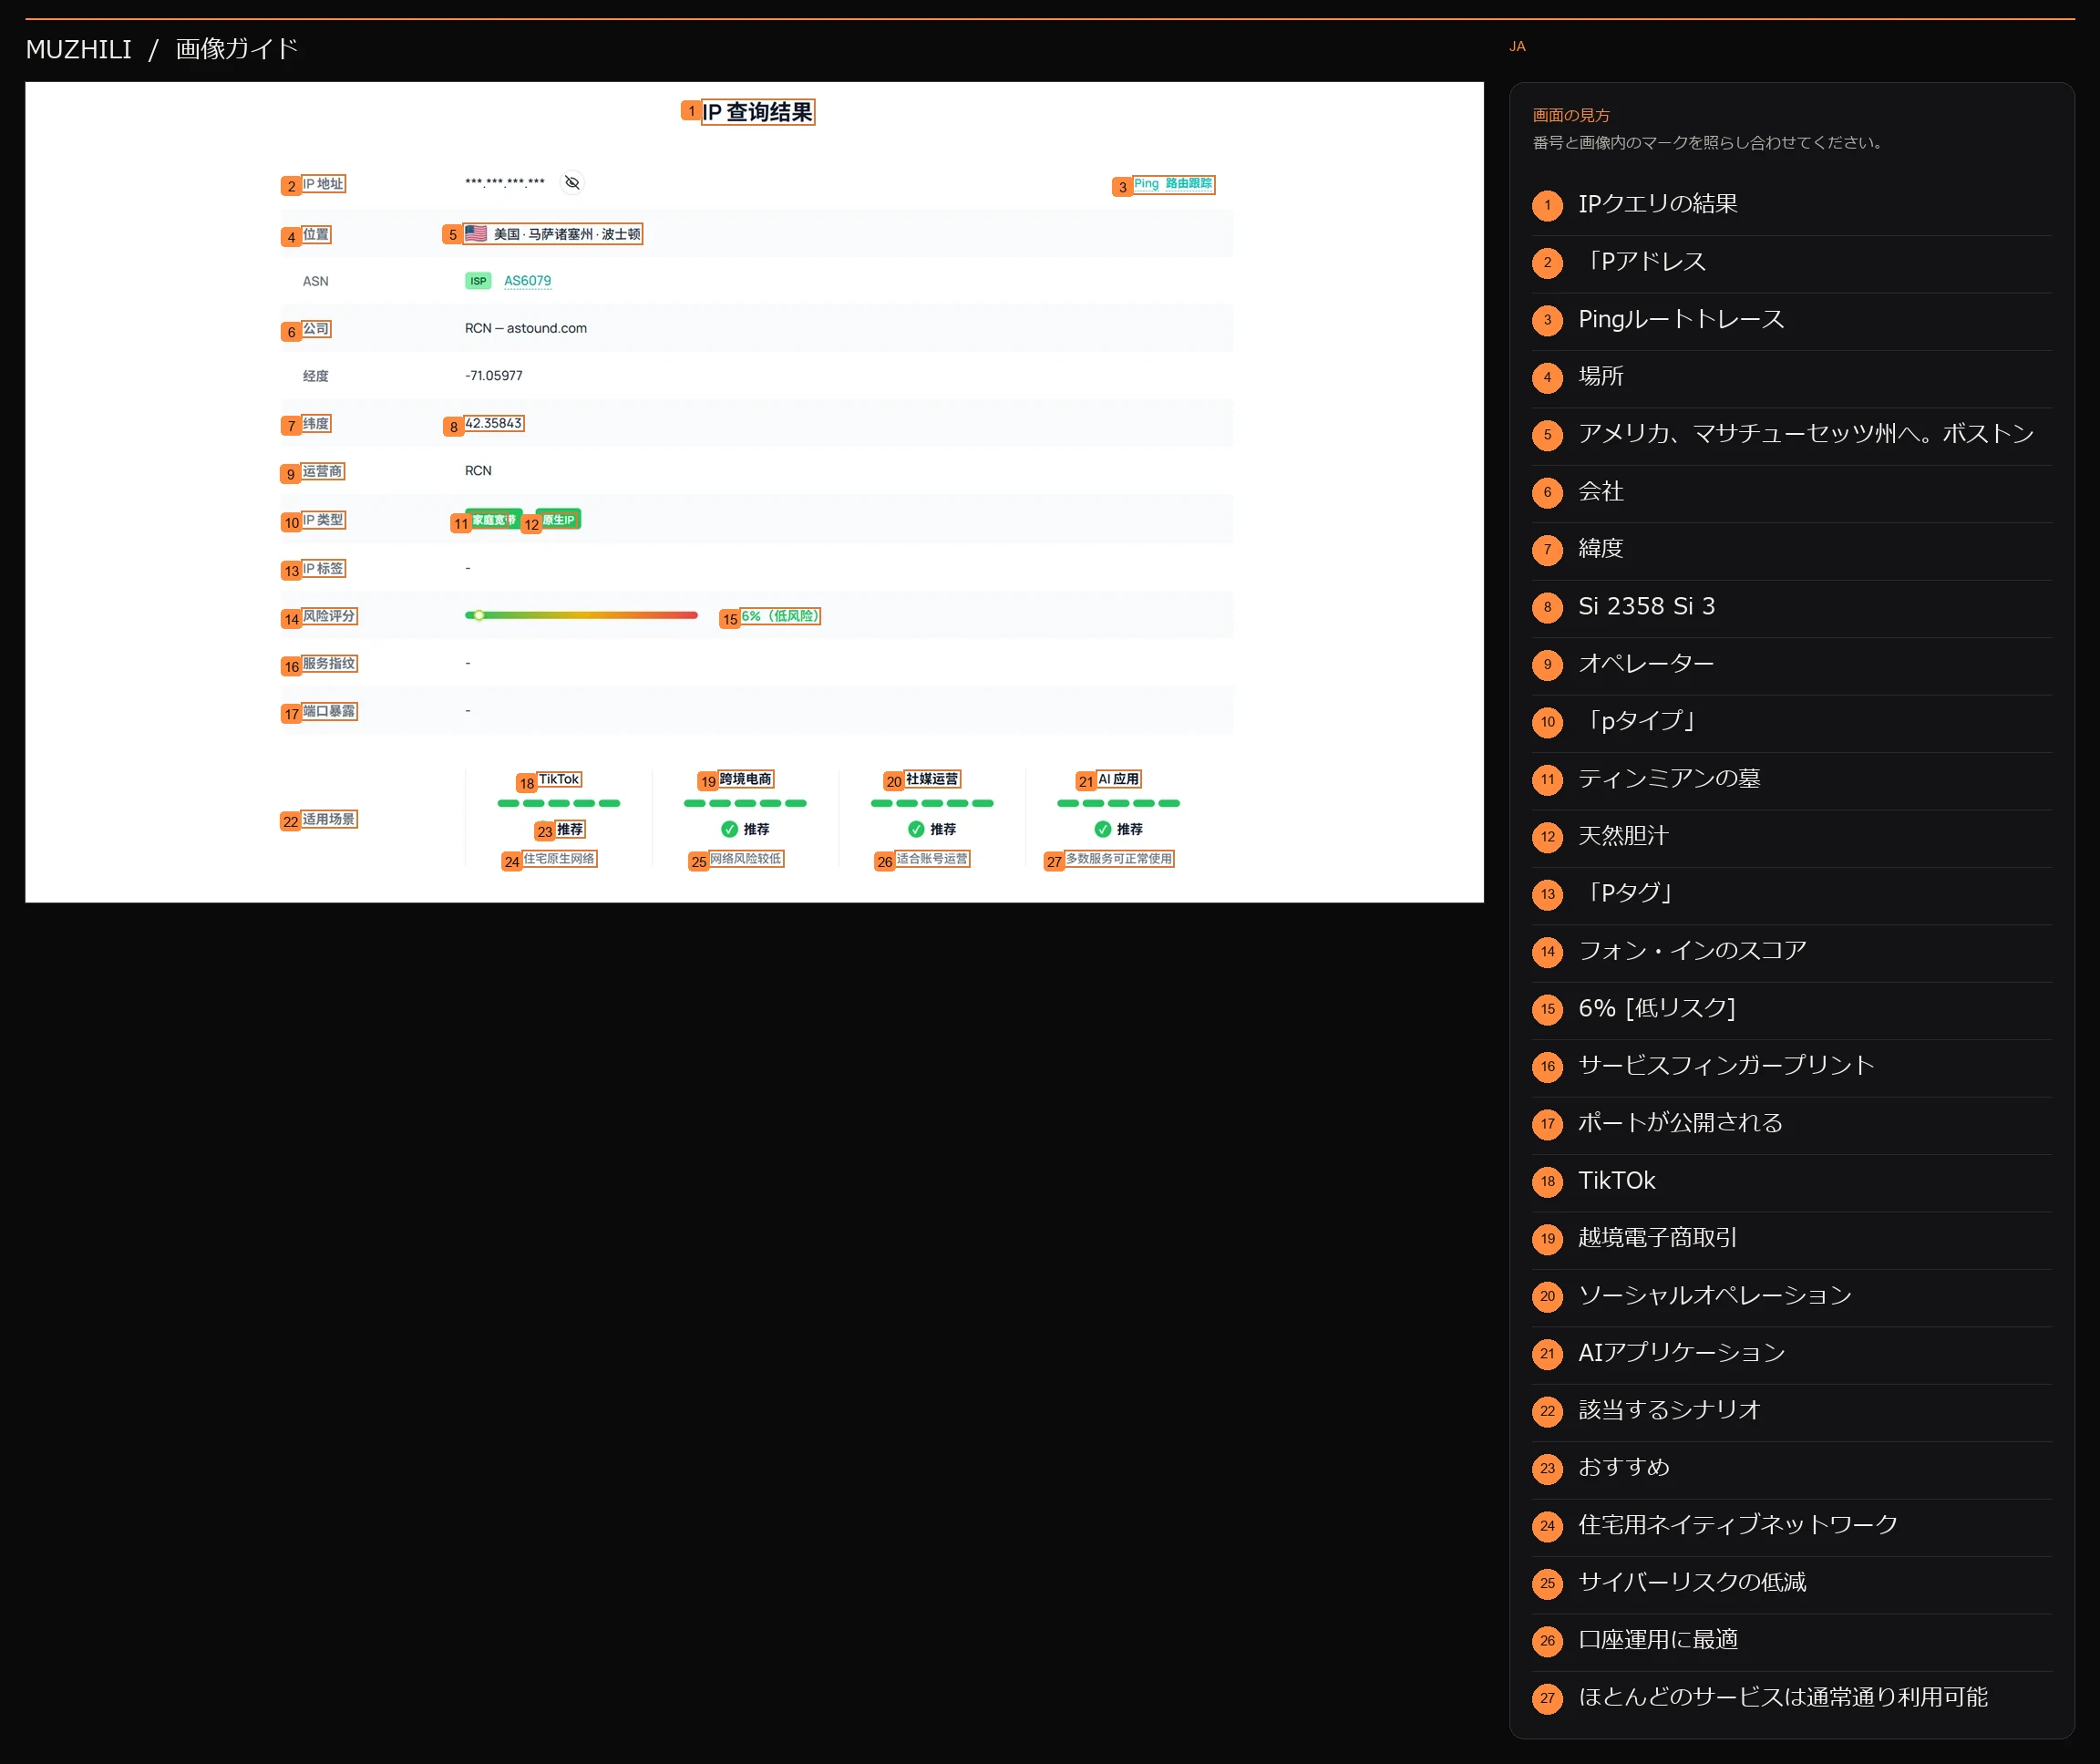Select the 天然胆汁 list entry
This screenshot has height=1764, width=2100.
click(x=1791, y=836)
